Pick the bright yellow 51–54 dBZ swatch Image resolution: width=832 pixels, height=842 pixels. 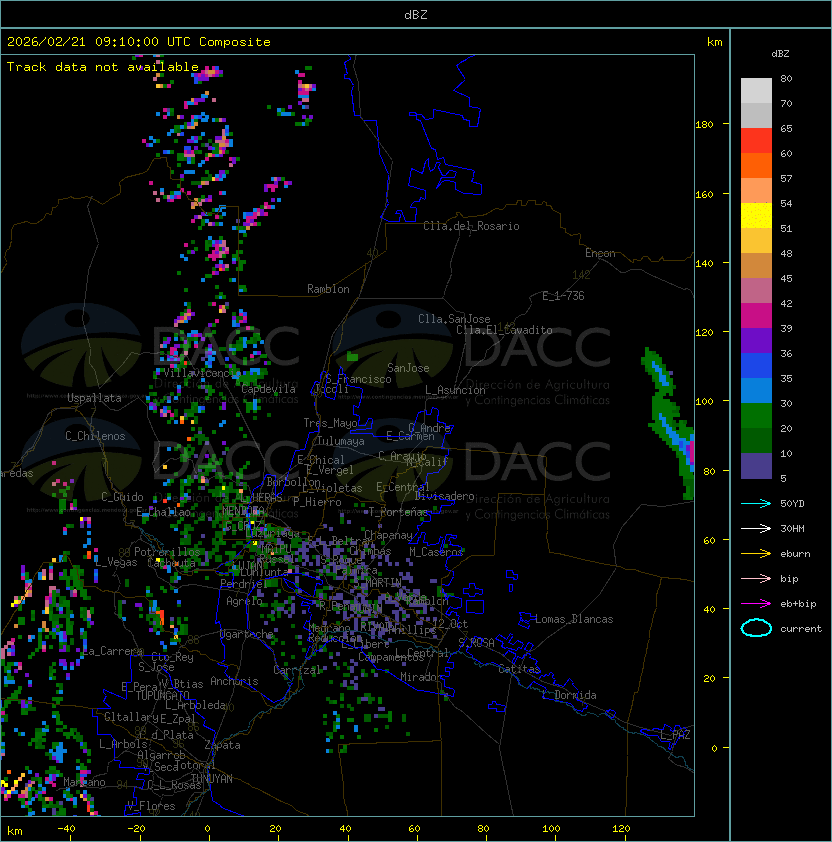pyautogui.click(x=756, y=215)
